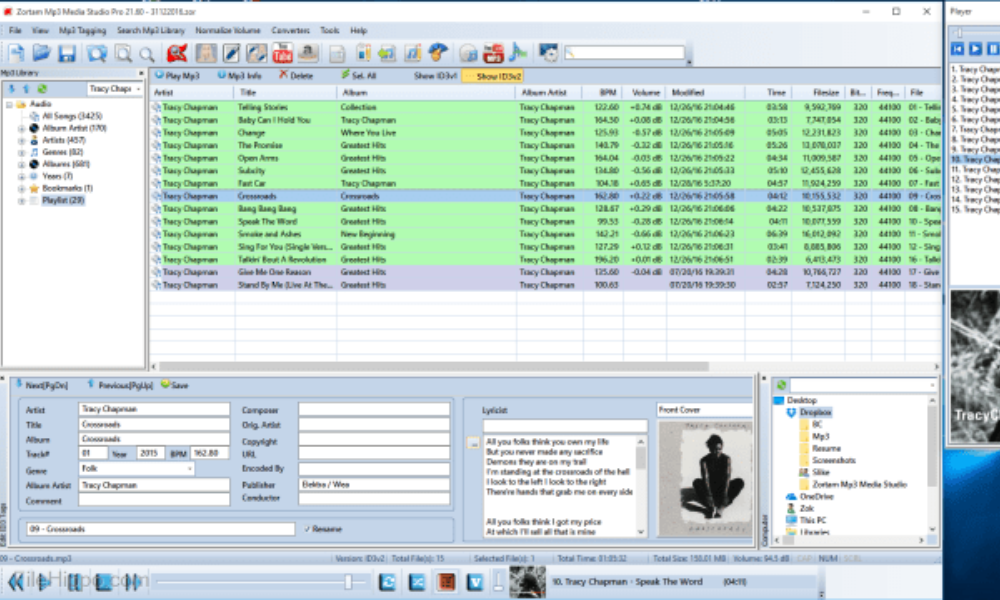This screenshot has height=600, width=1000.
Task: Select the Dropbox folder in the folder tree
Action: click(815, 413)
